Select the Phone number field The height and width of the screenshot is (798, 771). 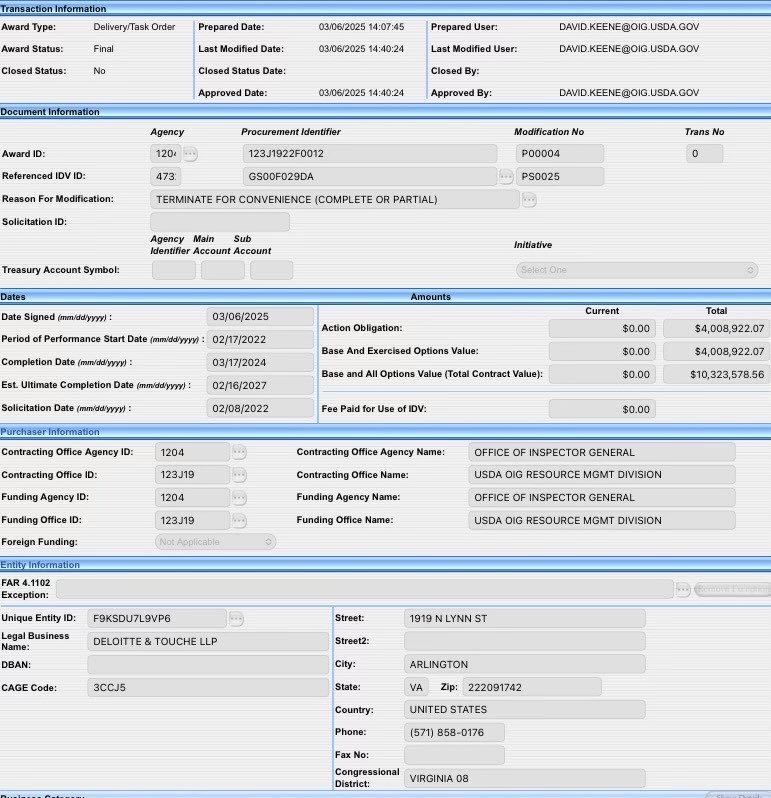click(454, 733)
